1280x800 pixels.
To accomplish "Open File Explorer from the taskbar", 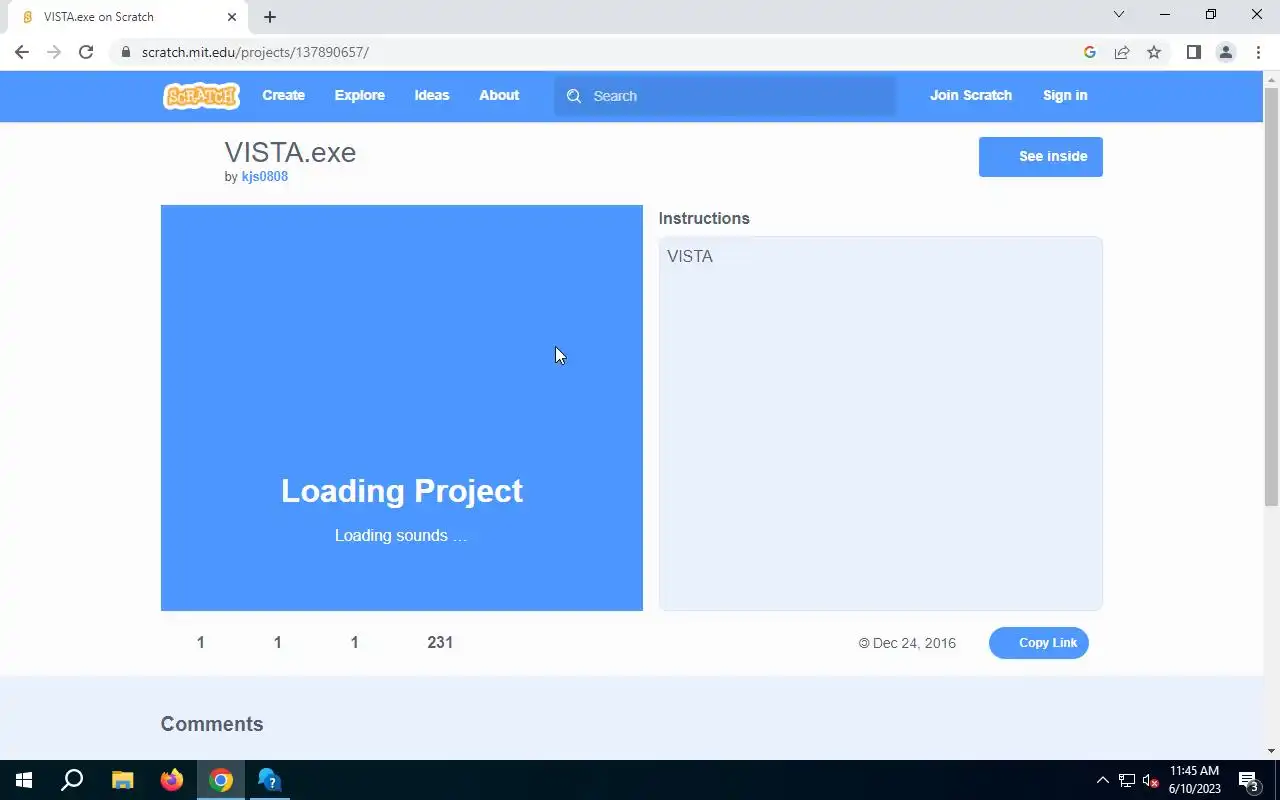I will [x=122, y=780].
